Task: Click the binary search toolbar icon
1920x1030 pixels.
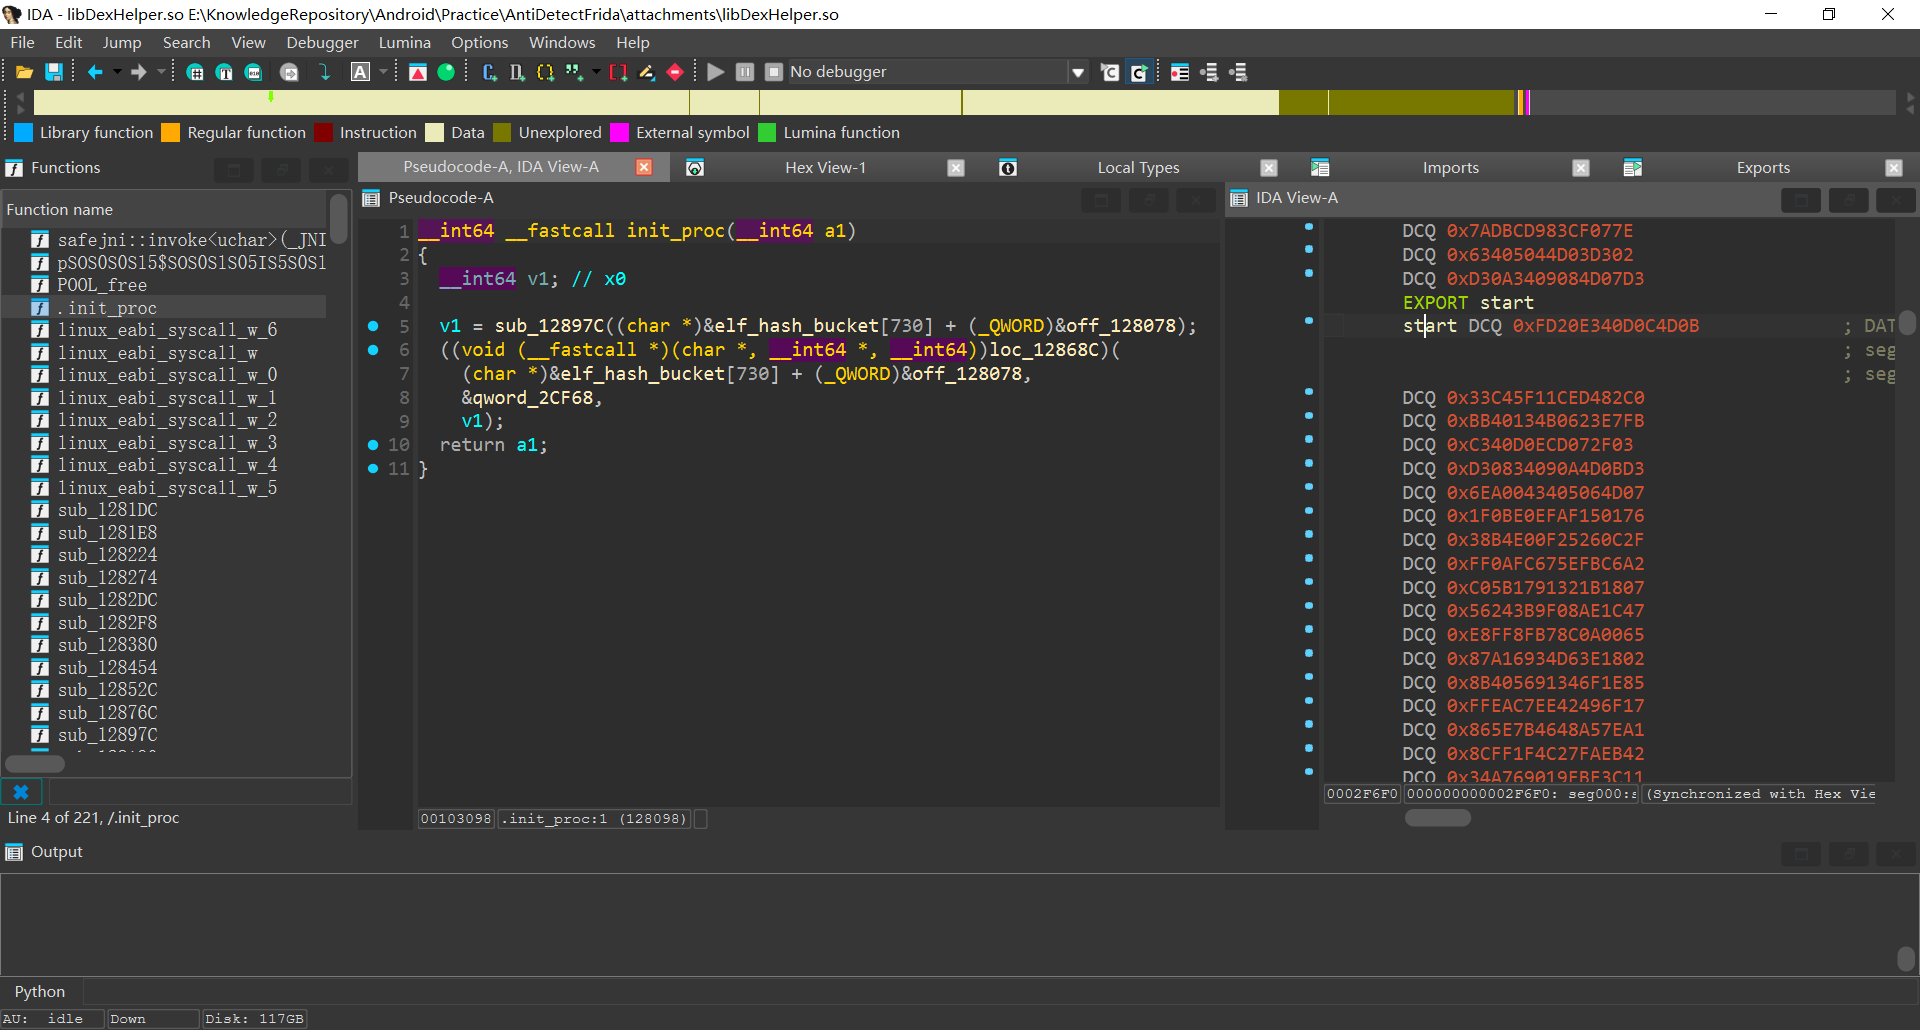Action: coord(254,72)
